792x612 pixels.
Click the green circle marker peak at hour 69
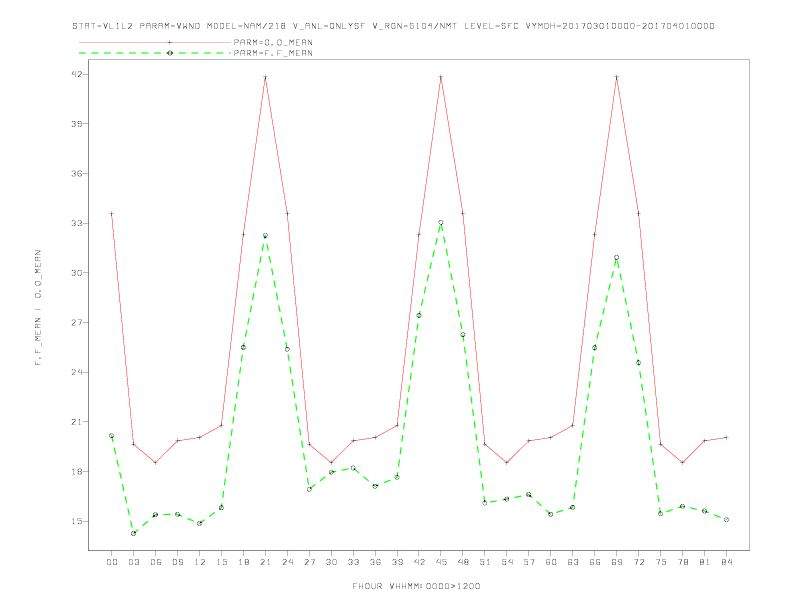point(617,258)
